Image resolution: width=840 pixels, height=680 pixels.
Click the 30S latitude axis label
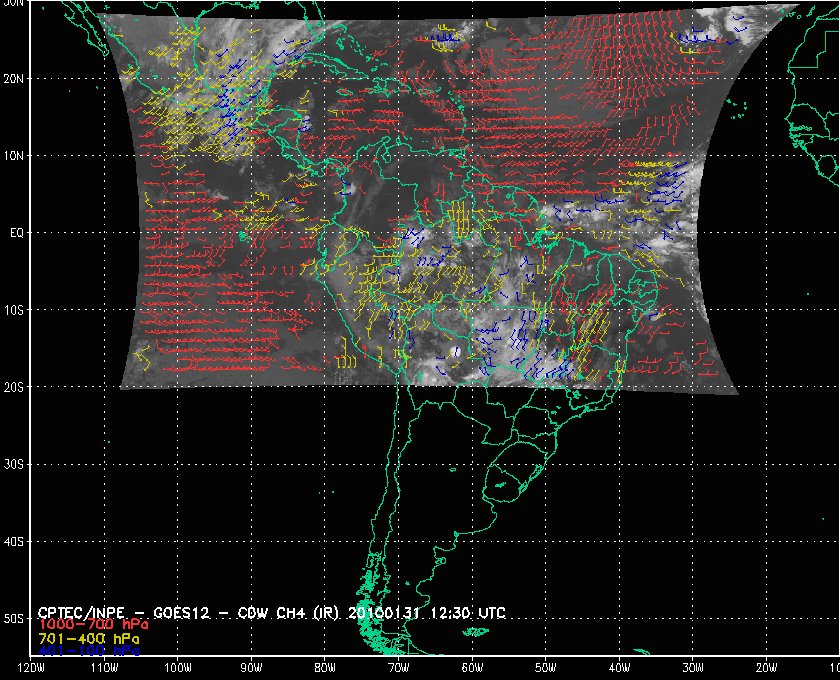click(13, 464)
